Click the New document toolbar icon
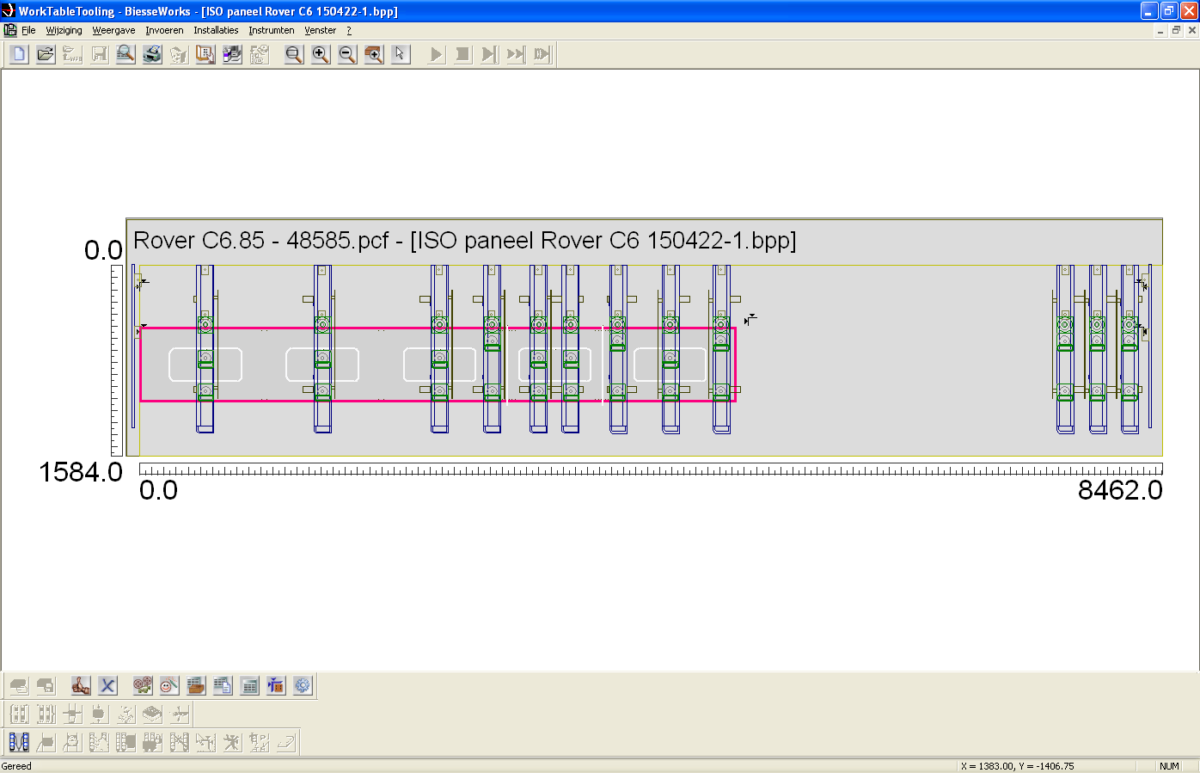This screenshot has height=773, width=1200. pyautogui.click(x=19, y=54)
